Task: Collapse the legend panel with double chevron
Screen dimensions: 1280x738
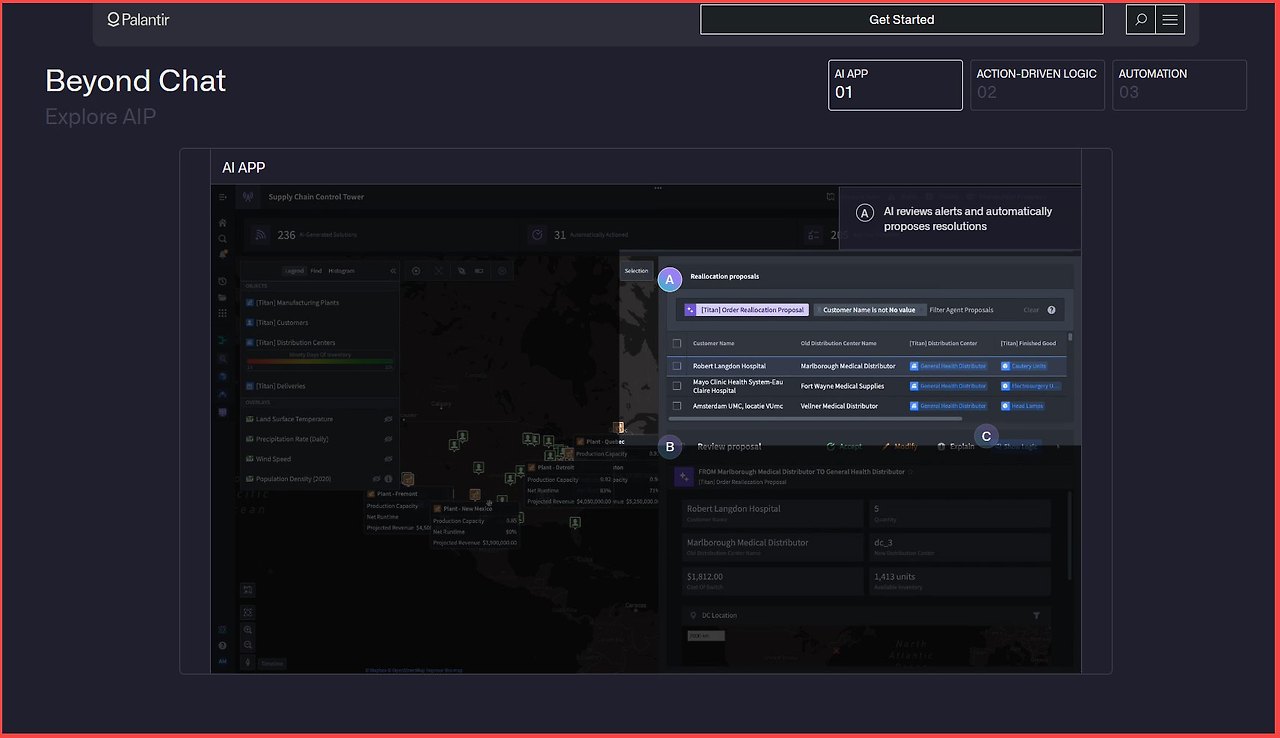Action: 392,271
